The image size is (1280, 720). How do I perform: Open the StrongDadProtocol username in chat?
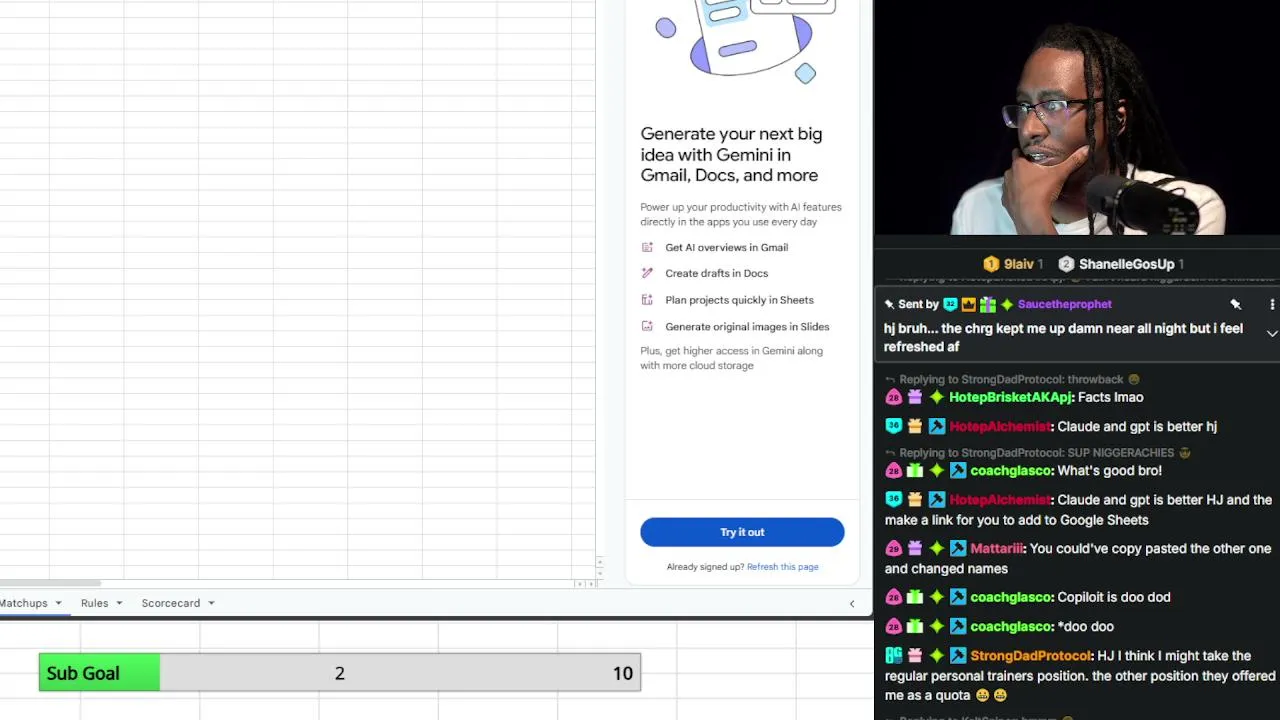point(1031,656)
